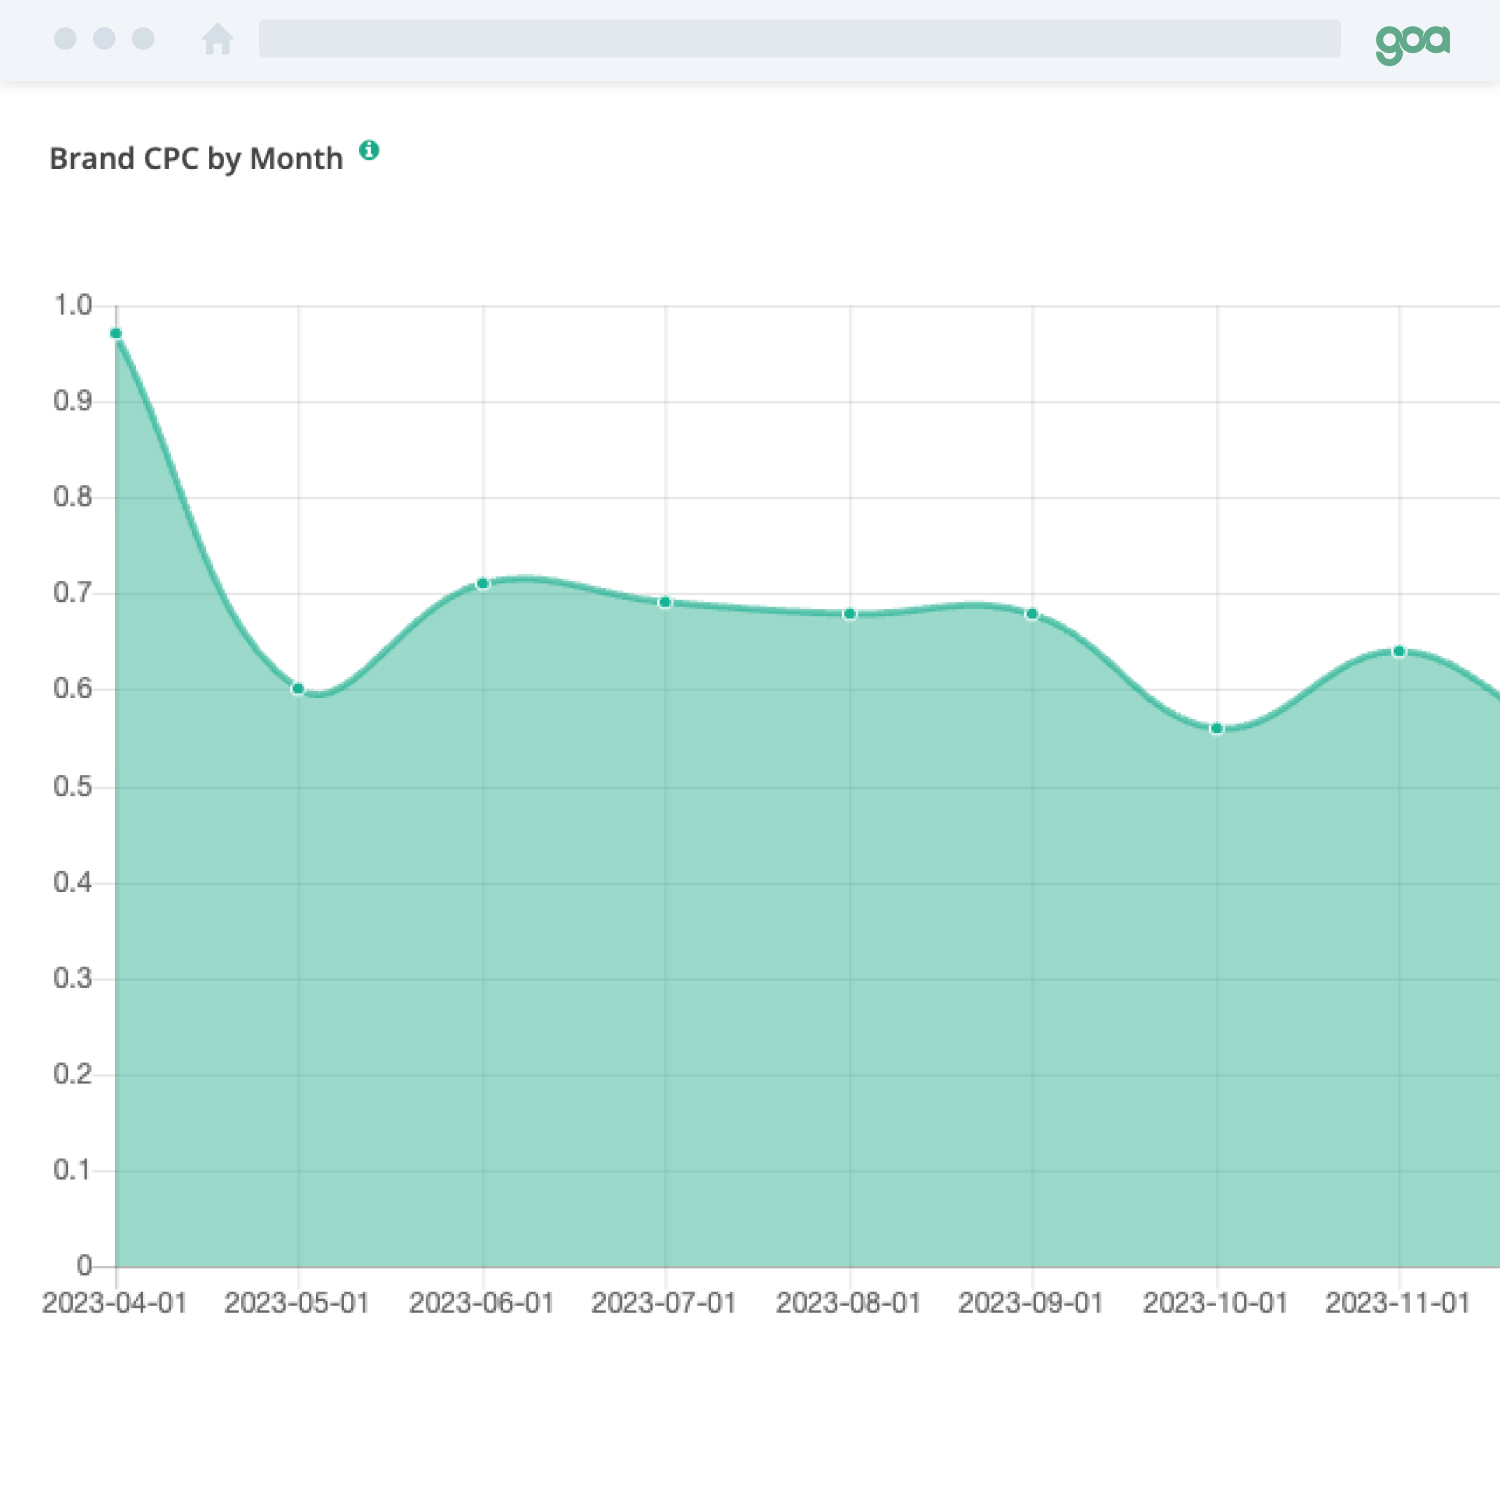Select the 2023-10-01 data point

coord(1217,728)
